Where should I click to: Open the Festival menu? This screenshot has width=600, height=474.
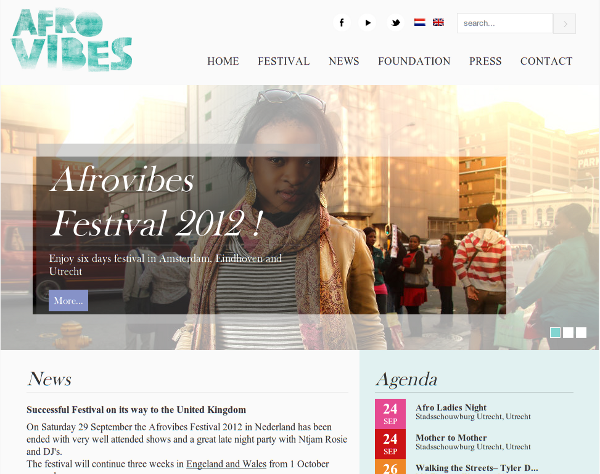click(x=284, y=61)
